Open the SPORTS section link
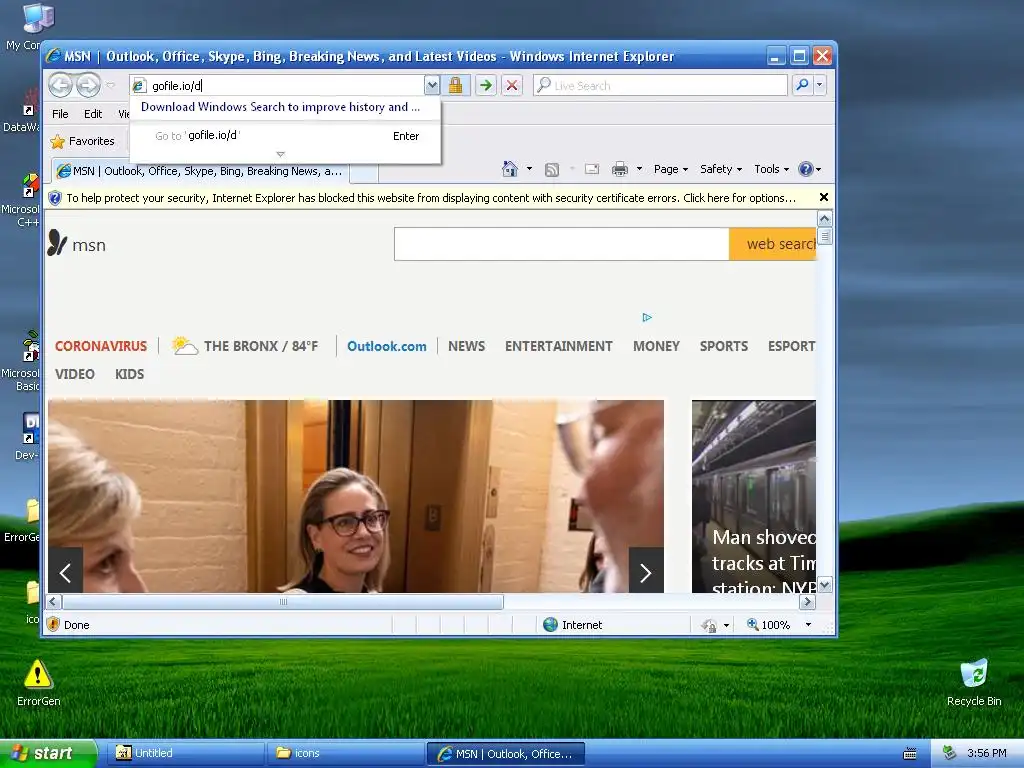Image resolution: width=1024 pixels, height=768 pixels. pyautogui.click(x=724, y=346)
